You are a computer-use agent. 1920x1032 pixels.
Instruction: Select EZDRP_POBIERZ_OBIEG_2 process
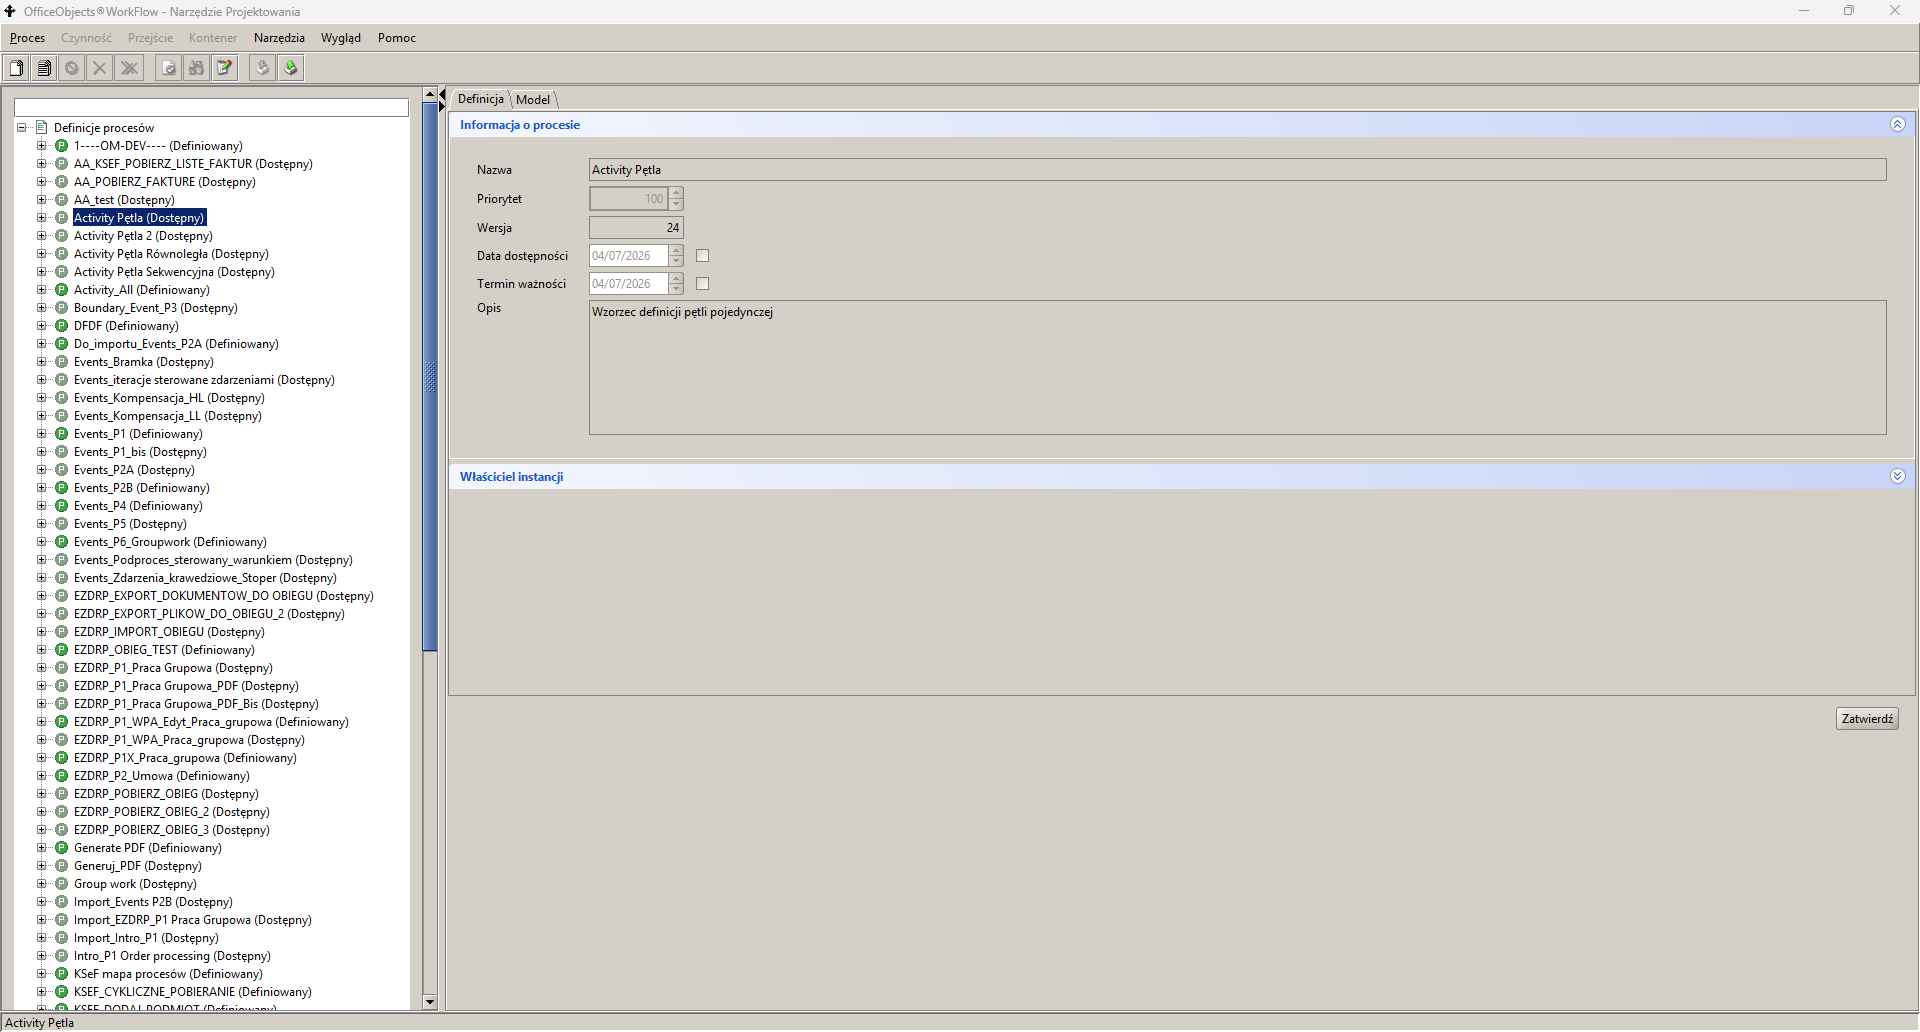pyautogui.click(x=172, y=812)
